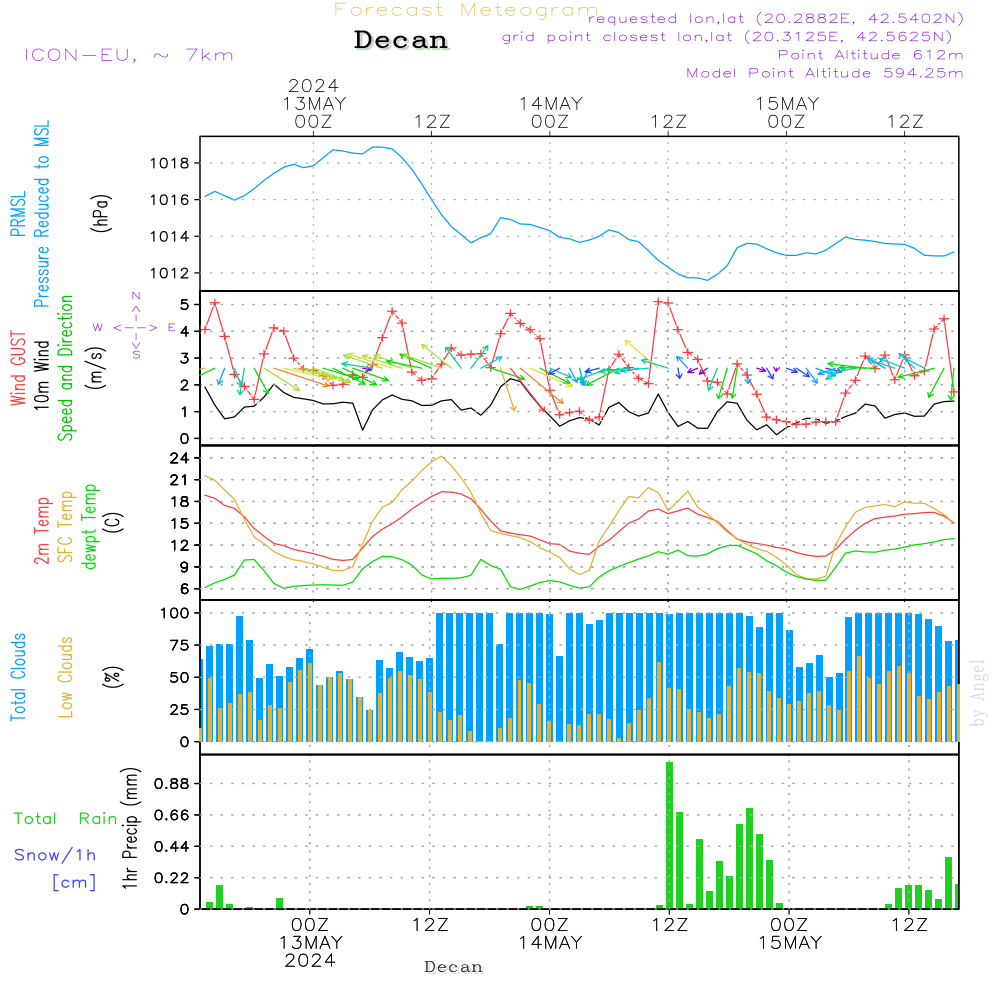Click the top '15MAY 00Z' time label
Viewport: 1000px width, 1000px height.
787,112
